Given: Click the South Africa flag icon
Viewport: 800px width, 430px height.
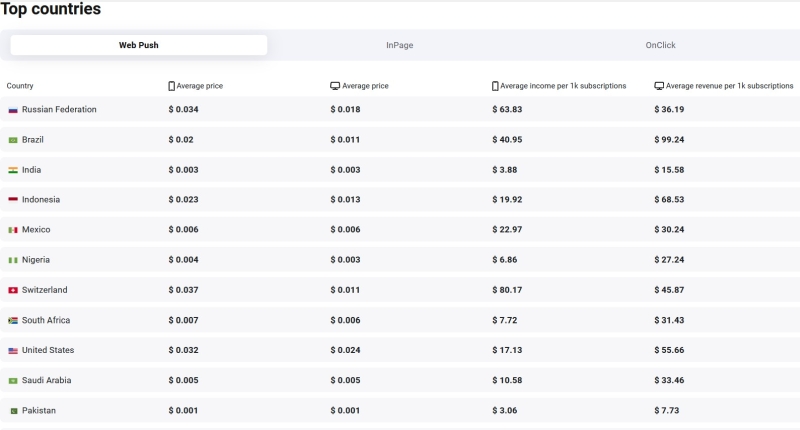Looking at the screenshot, I should click(13, 320).
